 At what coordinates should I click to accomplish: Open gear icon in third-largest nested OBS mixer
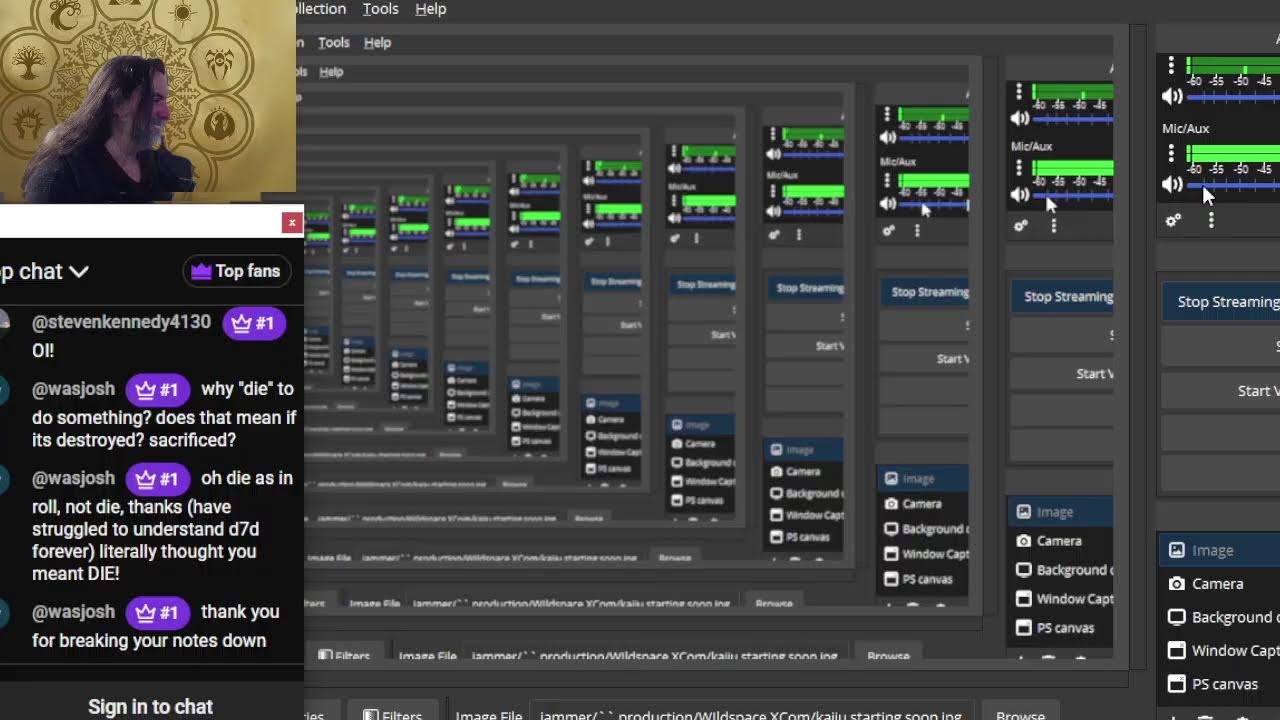pyautogui.click(x=888, y=231)
